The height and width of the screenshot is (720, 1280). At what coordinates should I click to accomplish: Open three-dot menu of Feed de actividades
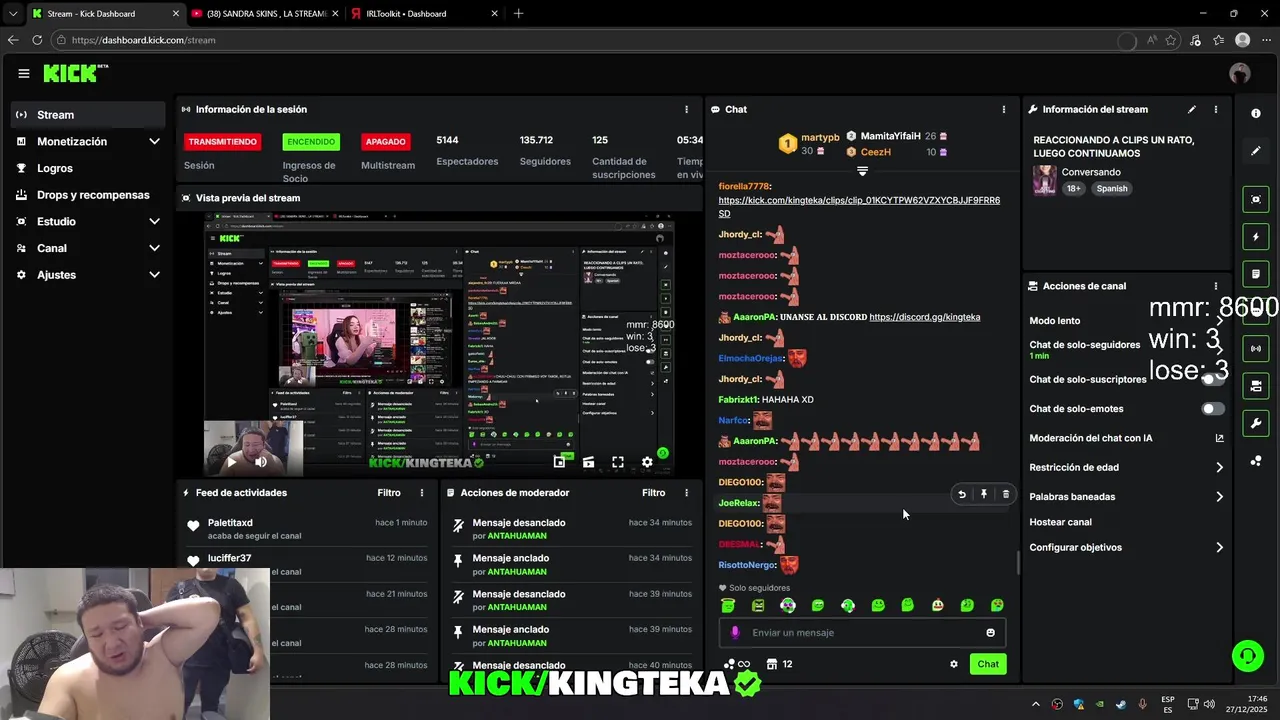click(422, 493)
